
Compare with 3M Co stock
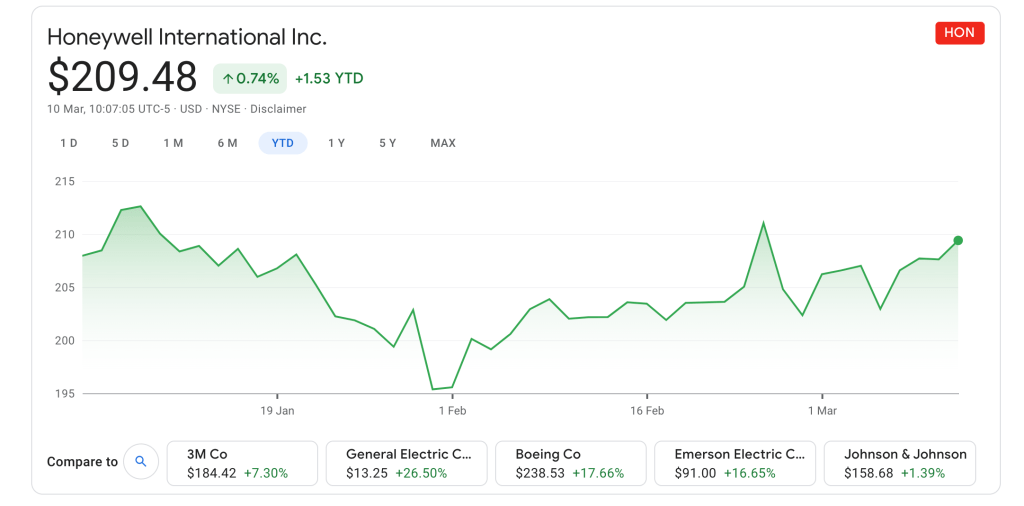(x=242, y=463)
